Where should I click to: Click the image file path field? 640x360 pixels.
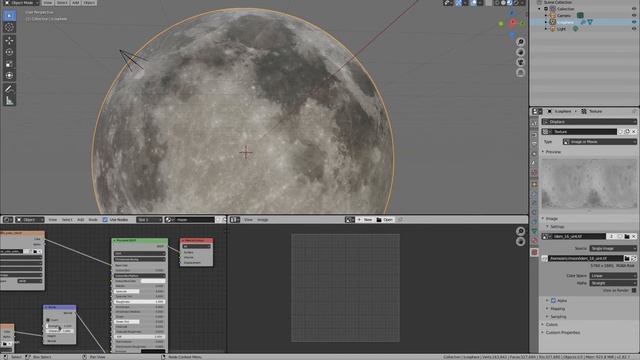coord(585,258)
